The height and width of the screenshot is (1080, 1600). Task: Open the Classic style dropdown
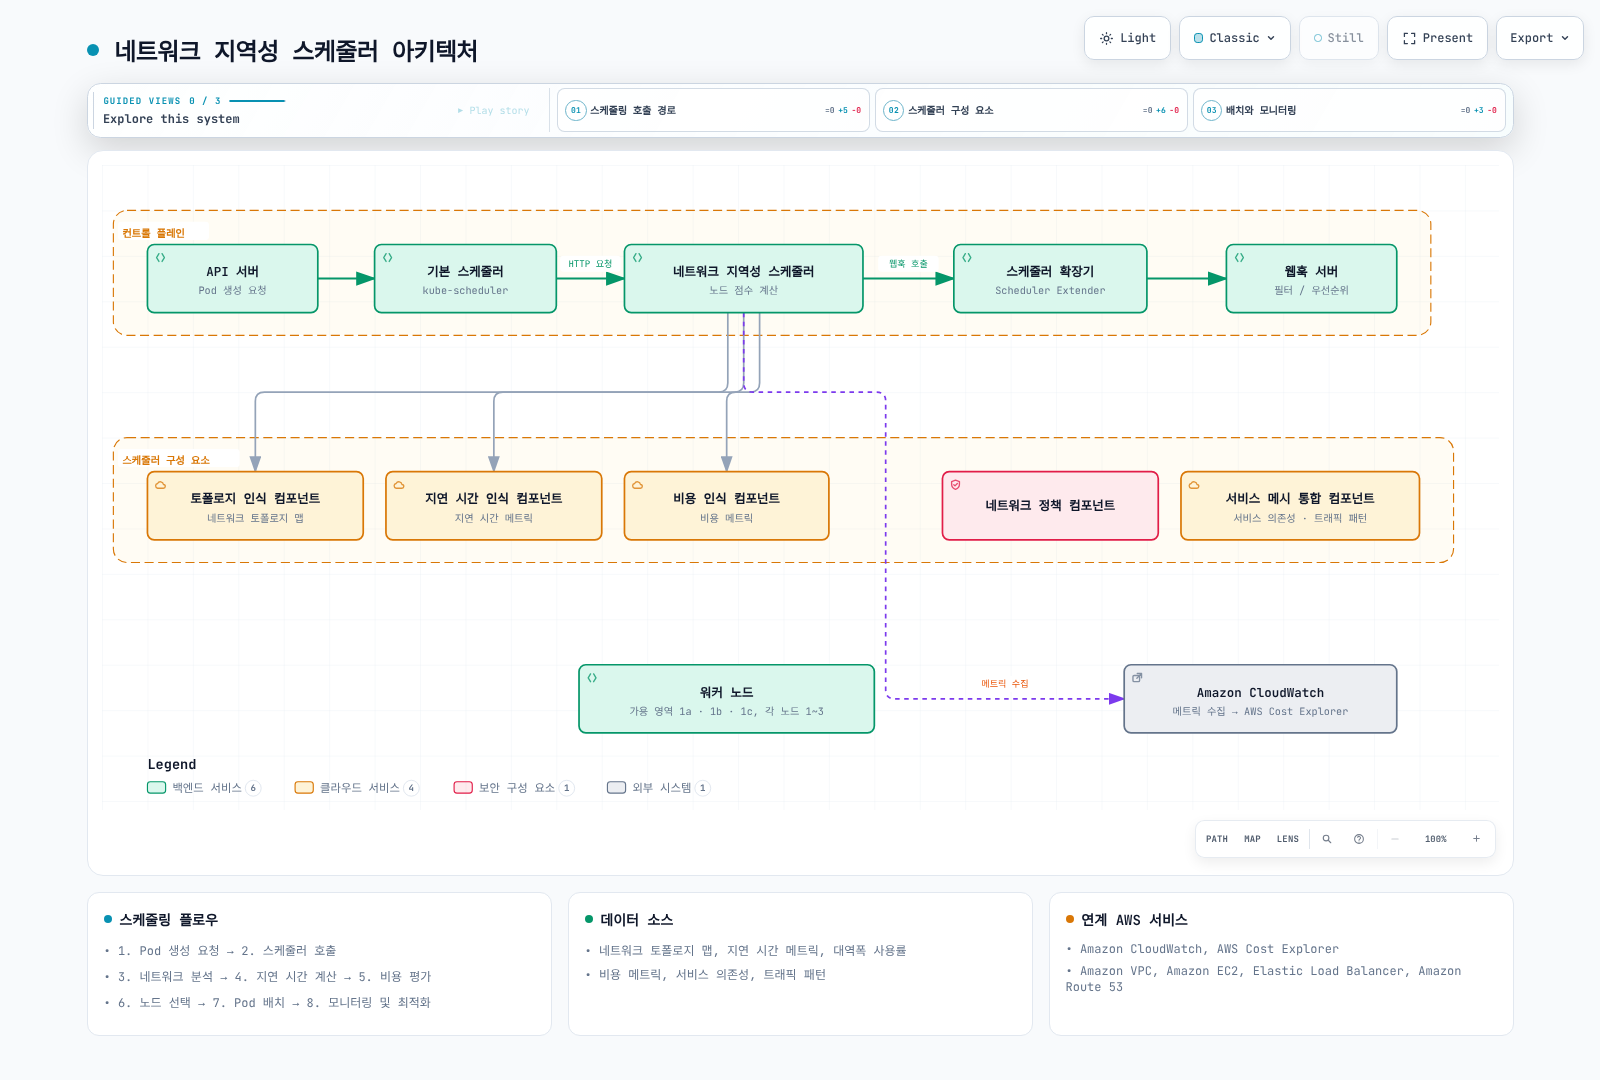click(x=1234, y=38)
